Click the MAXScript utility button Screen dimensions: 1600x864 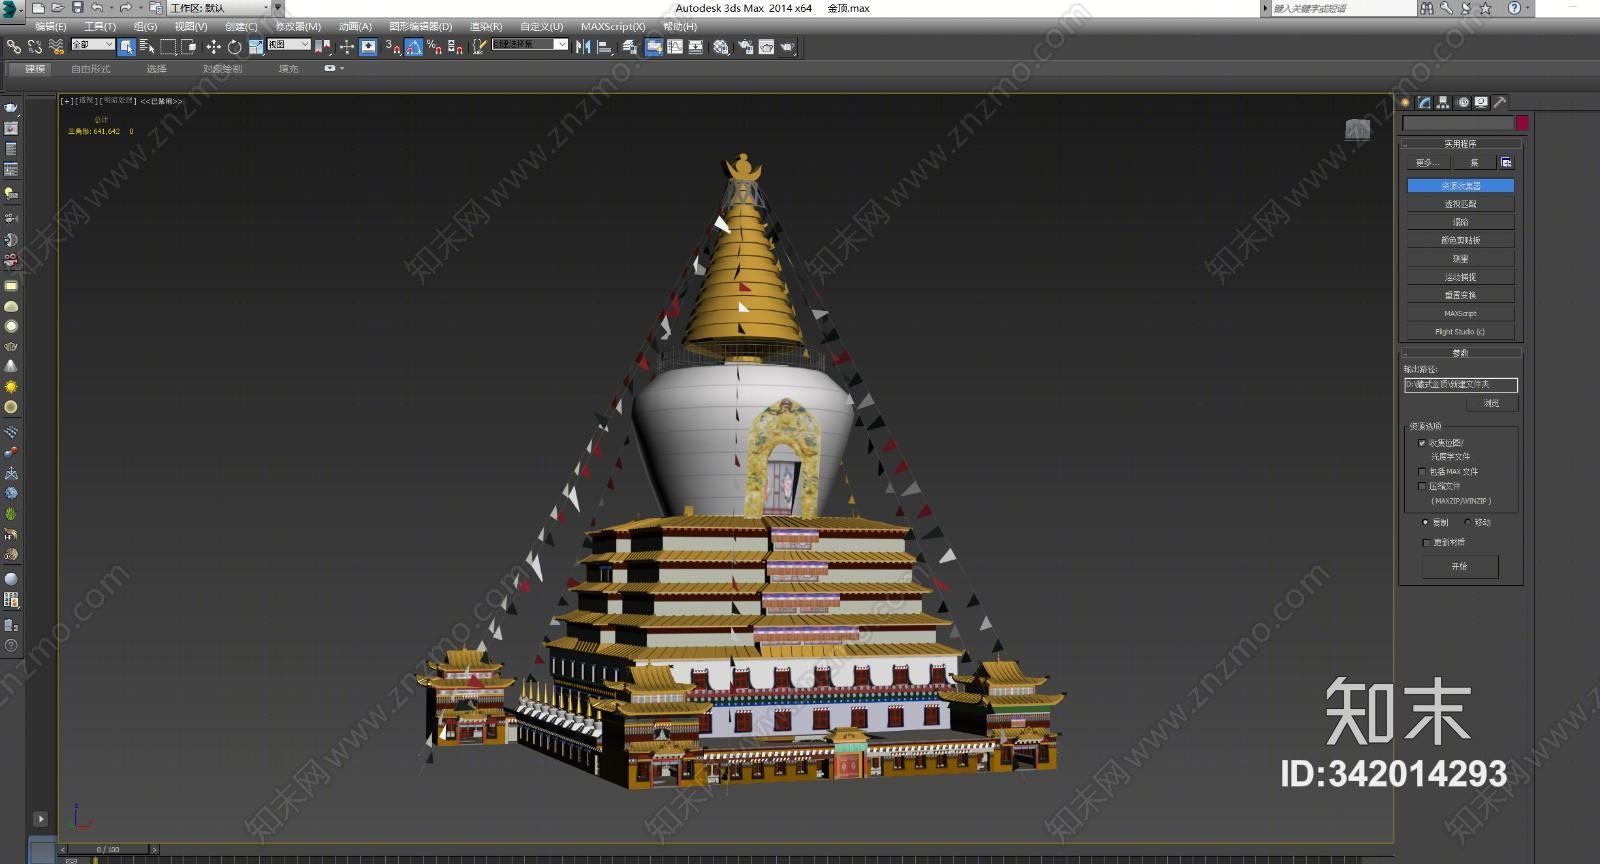tap(1460, 313)
